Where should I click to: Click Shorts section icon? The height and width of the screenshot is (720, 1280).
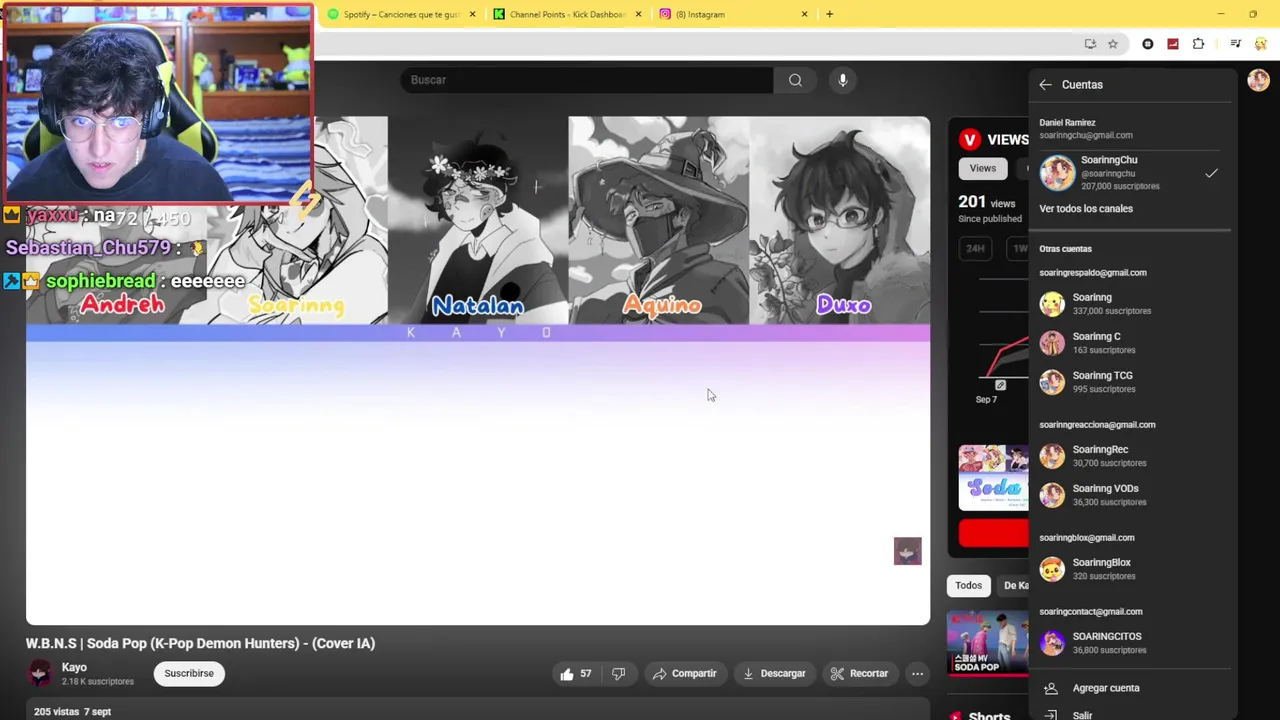tap(955, 716)
